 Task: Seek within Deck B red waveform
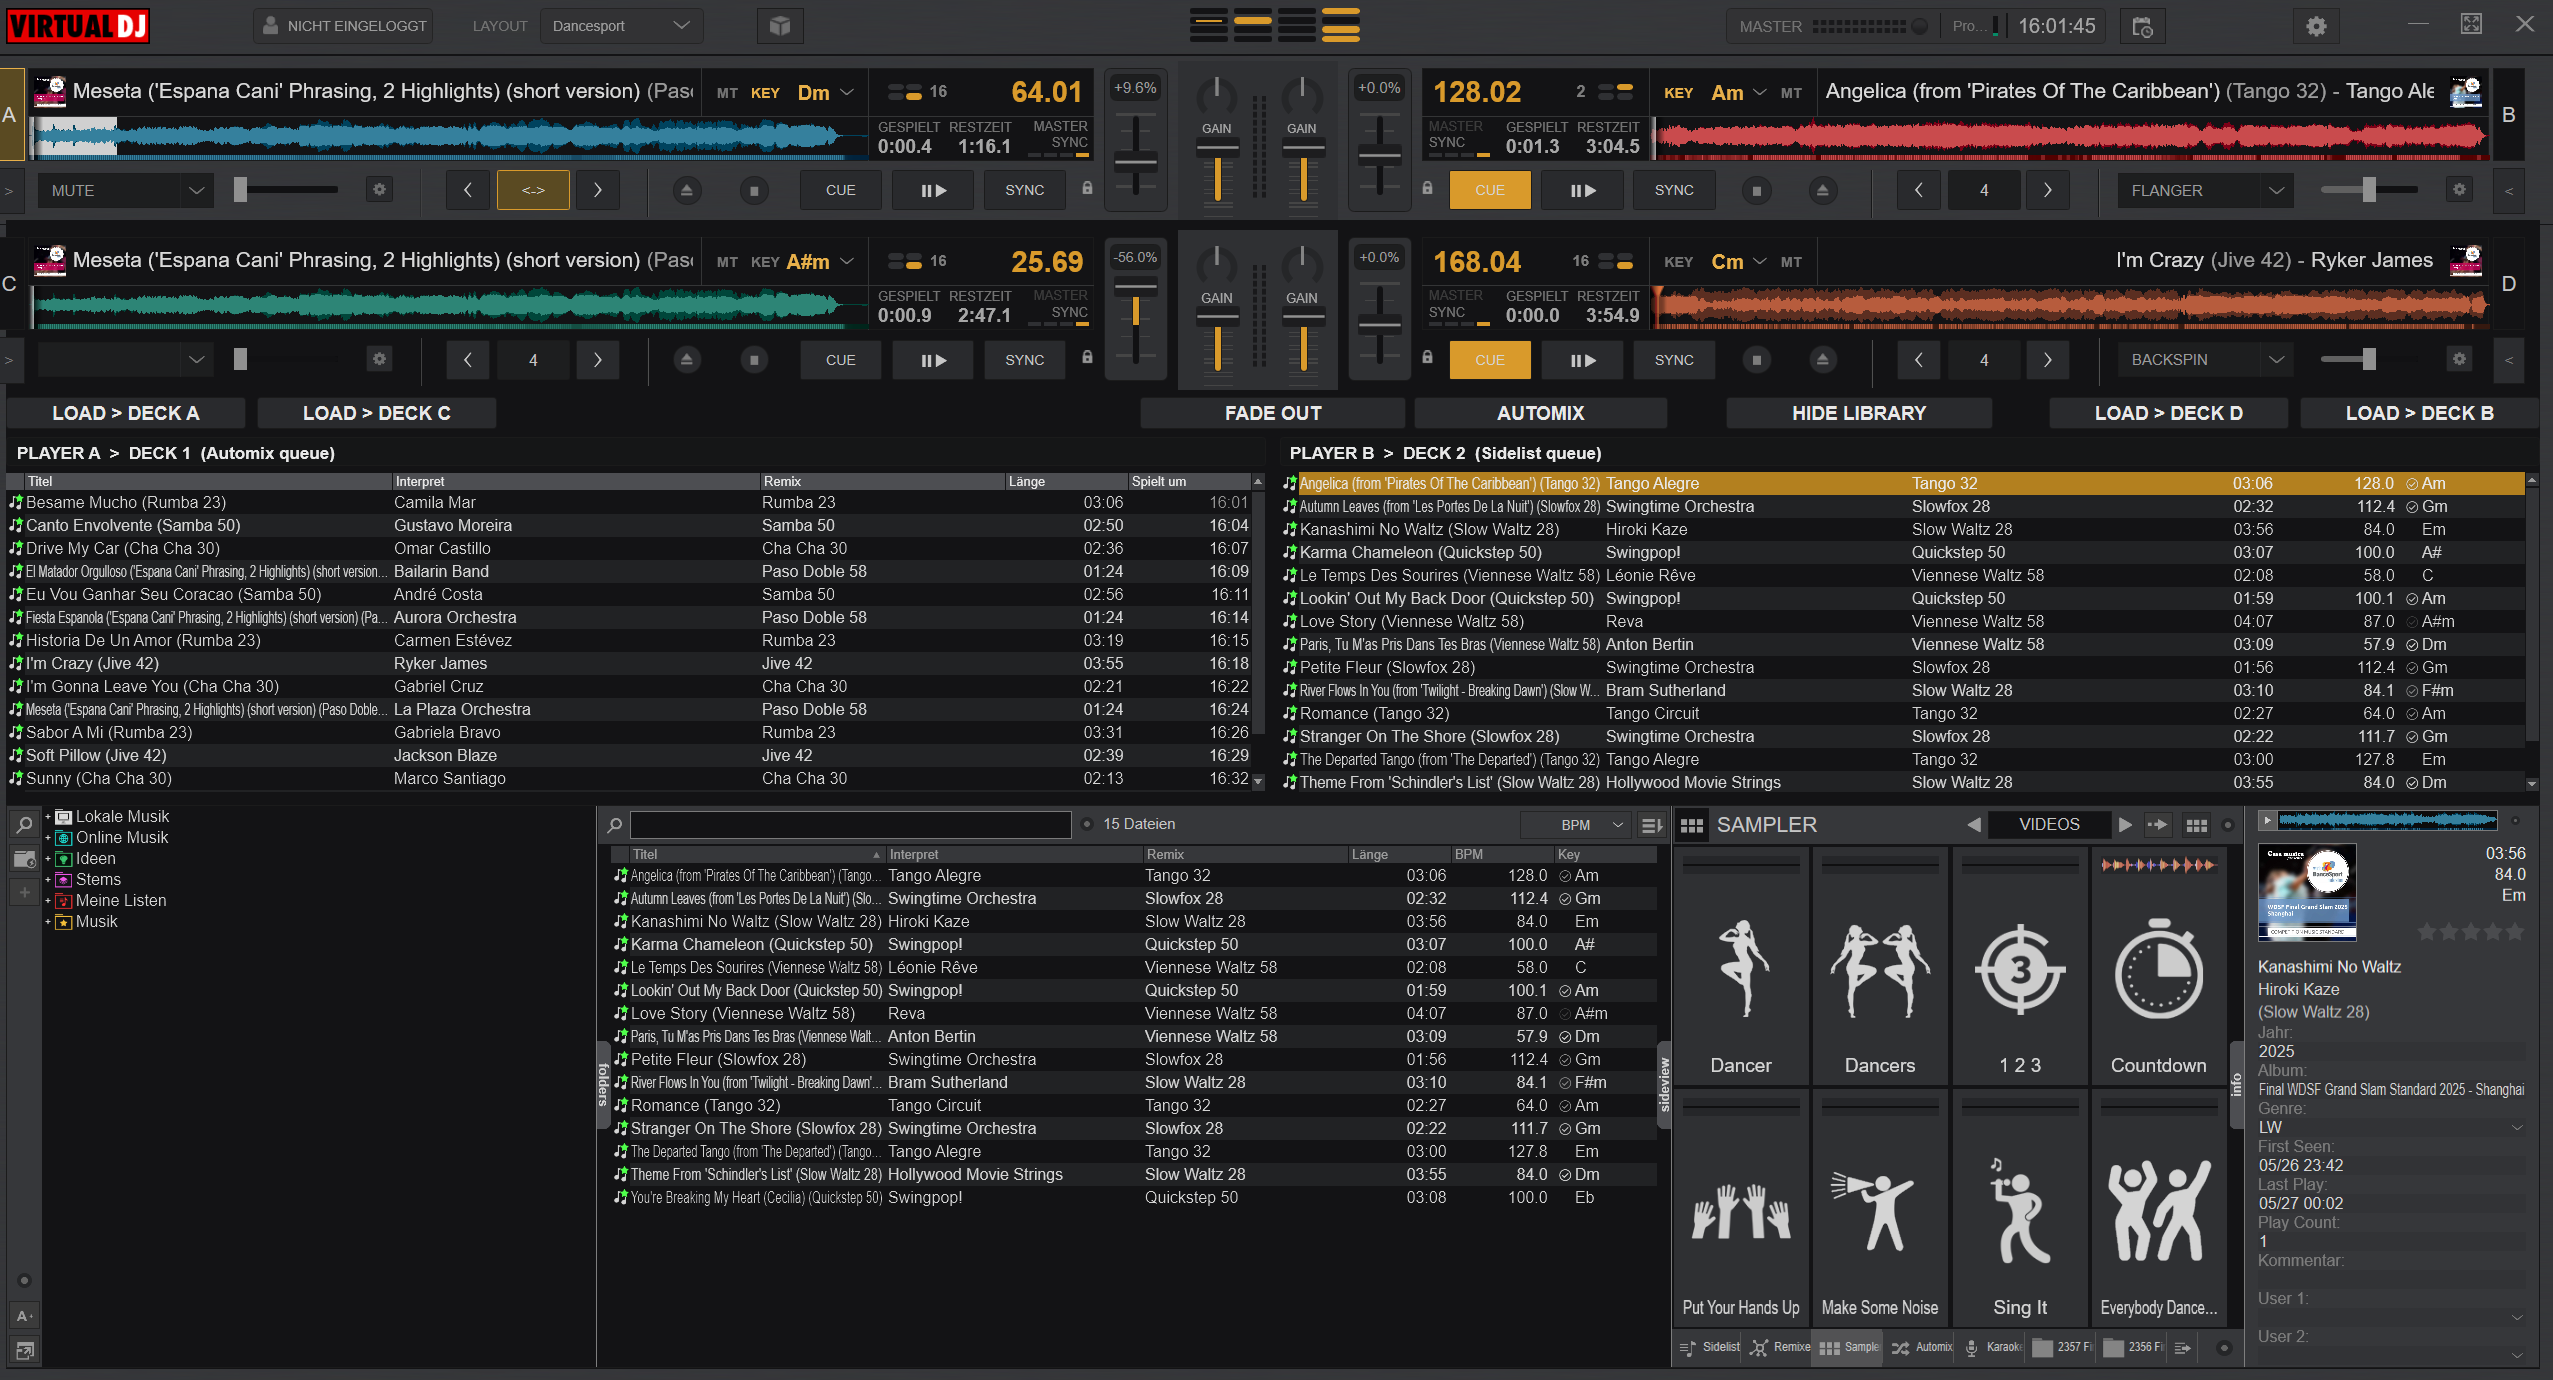pos(2070,138)
